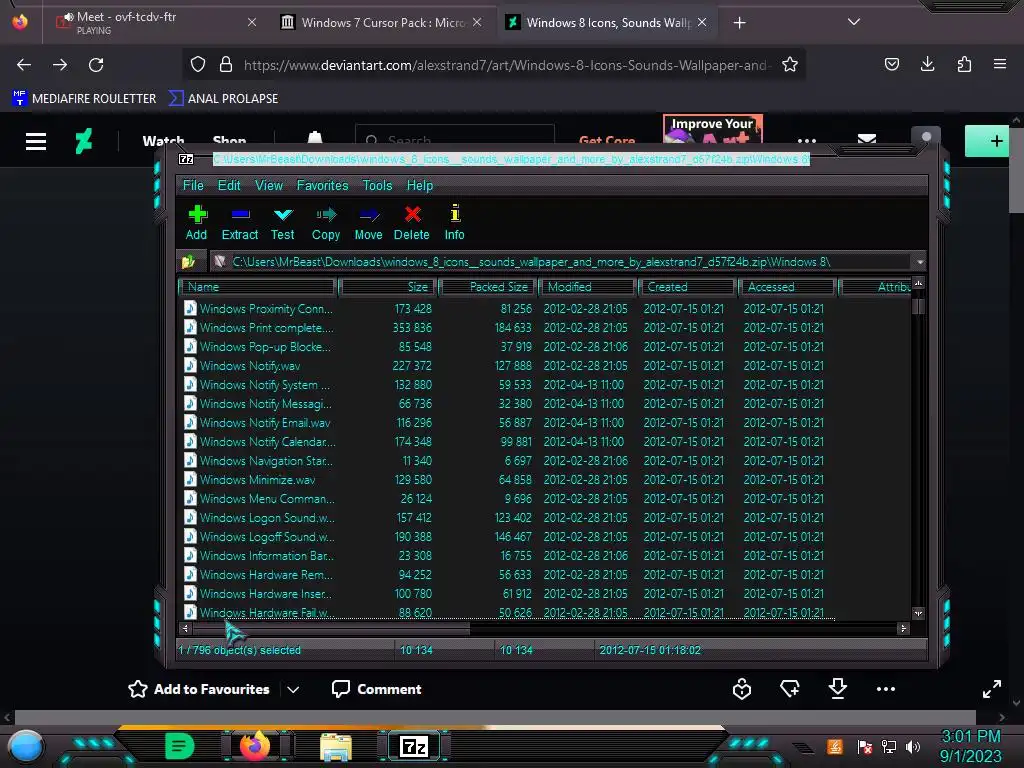Open the Favorites menu
The height and width of the screenshot is (768, 1024).
coord(323,185)
